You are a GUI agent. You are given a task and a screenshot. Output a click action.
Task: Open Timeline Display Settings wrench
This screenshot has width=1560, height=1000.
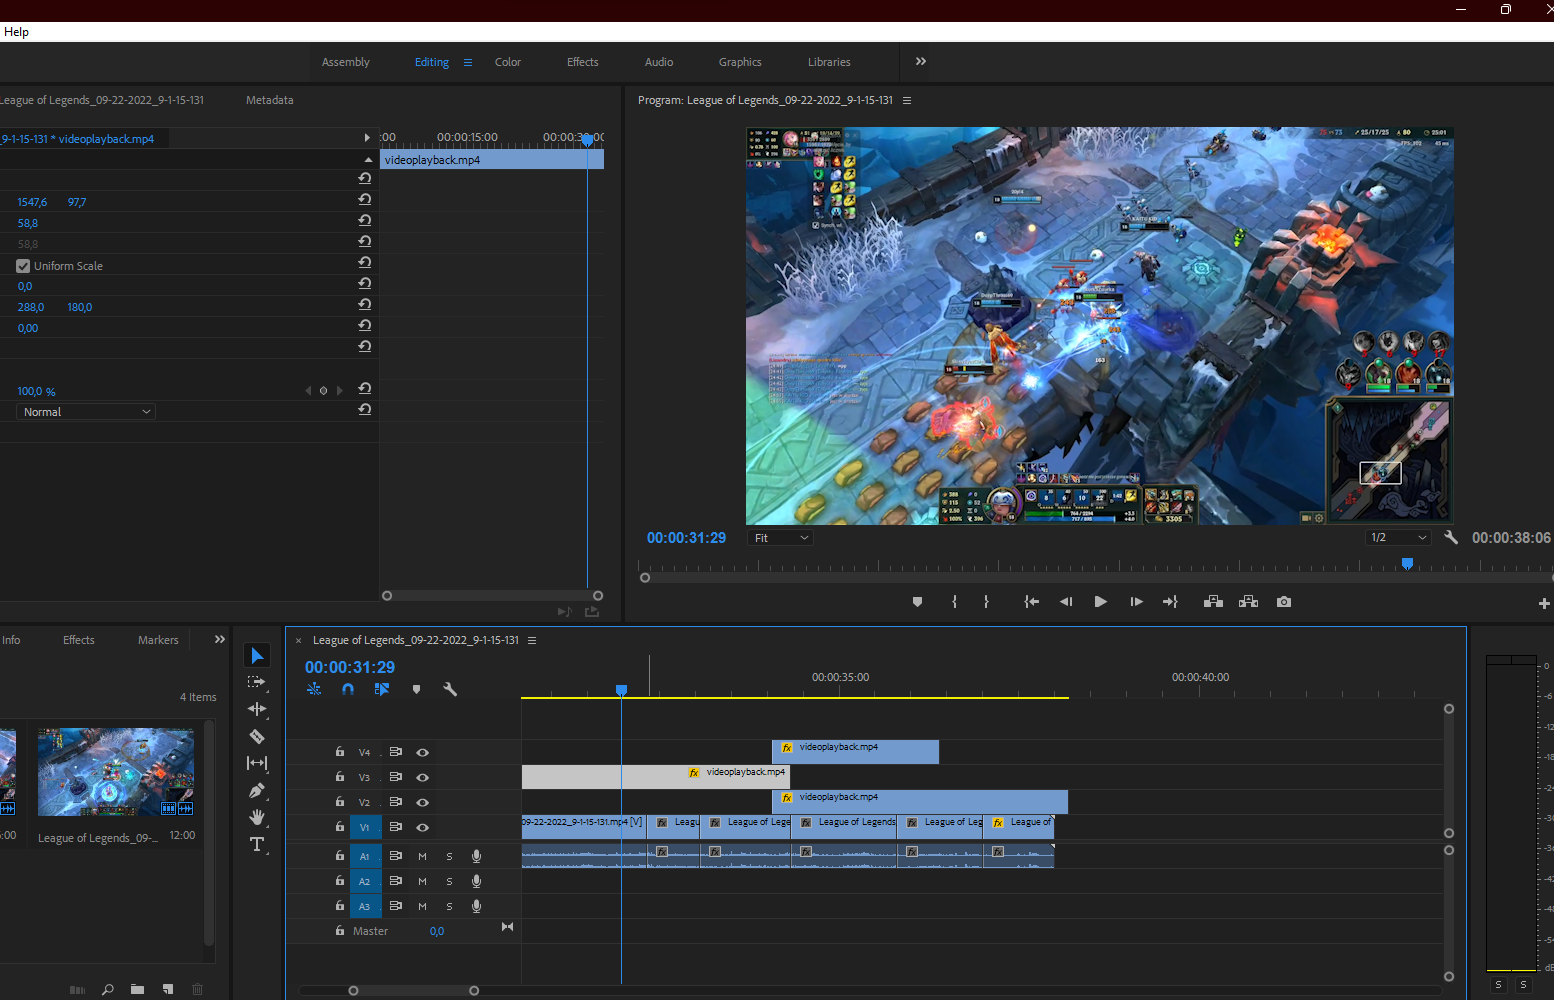[x=450, y=689]
